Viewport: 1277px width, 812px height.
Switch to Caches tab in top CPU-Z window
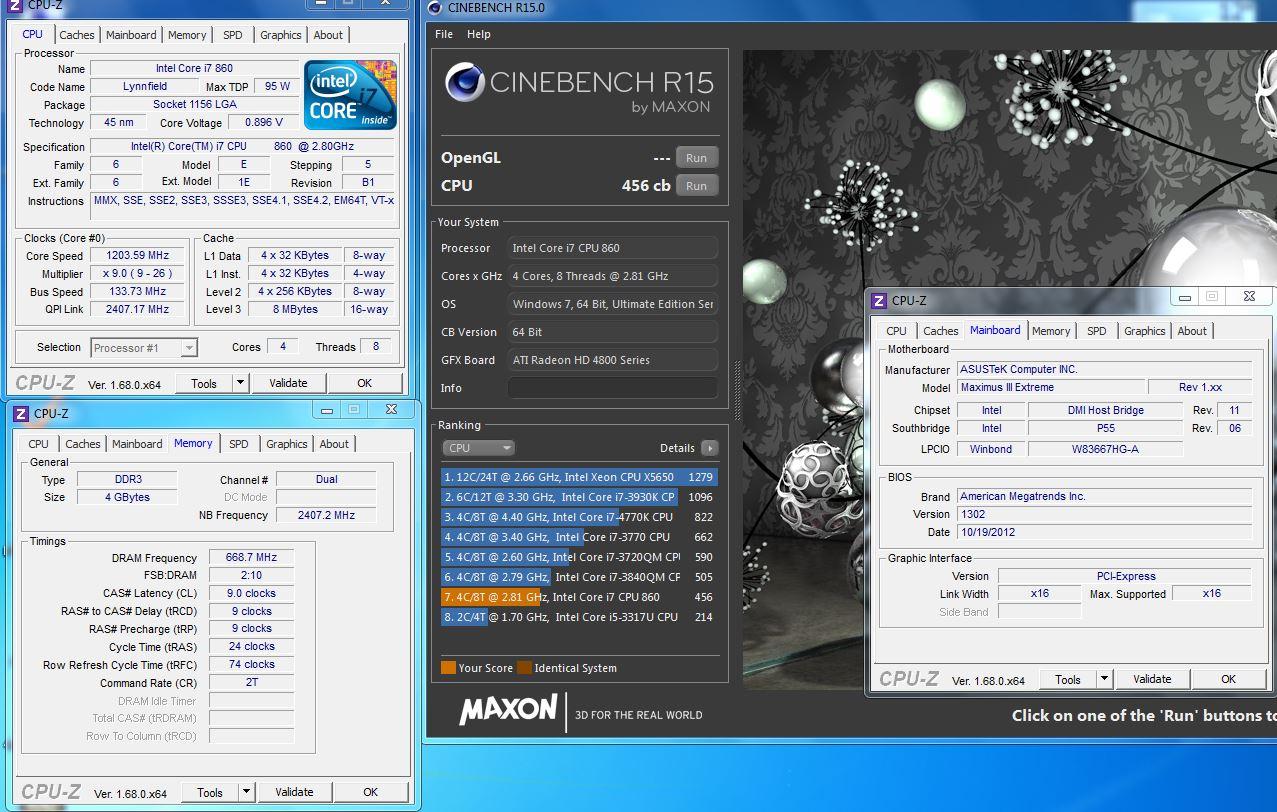pyautogui.click(x=77, y=35)
